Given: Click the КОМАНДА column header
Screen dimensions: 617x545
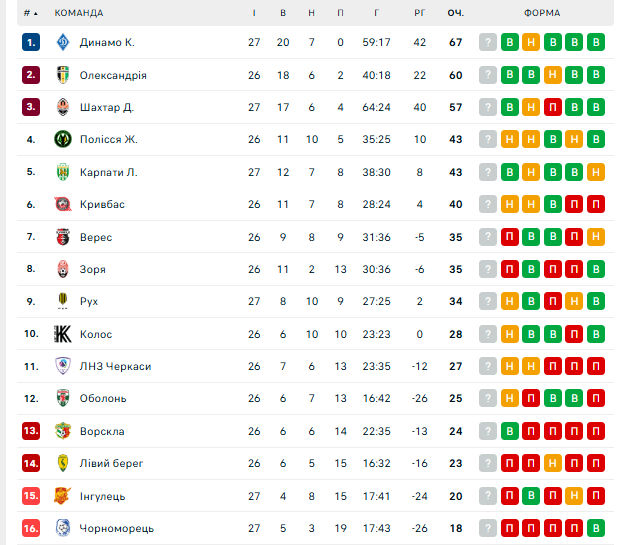Looking at the screenshot, I should coord(79,13).
